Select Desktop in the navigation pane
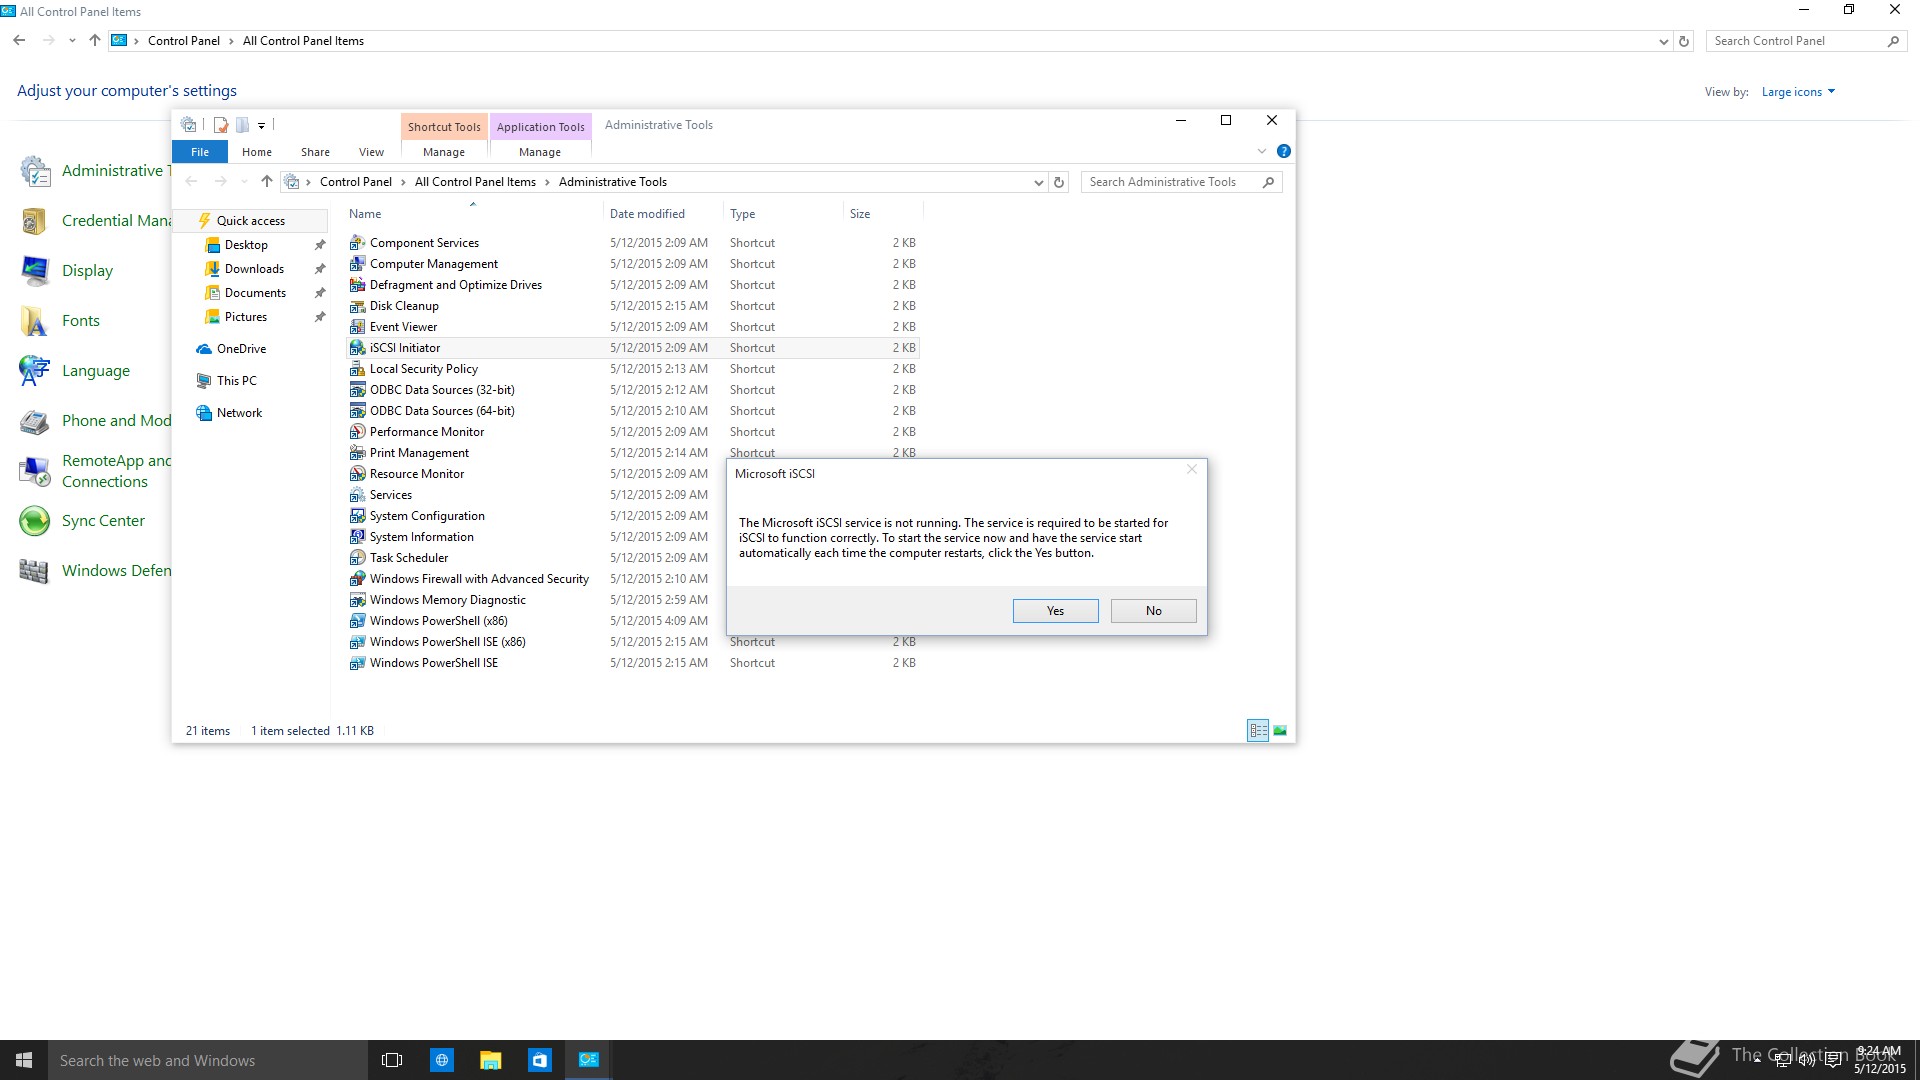1920x1080 pixels. pos(246,245)
